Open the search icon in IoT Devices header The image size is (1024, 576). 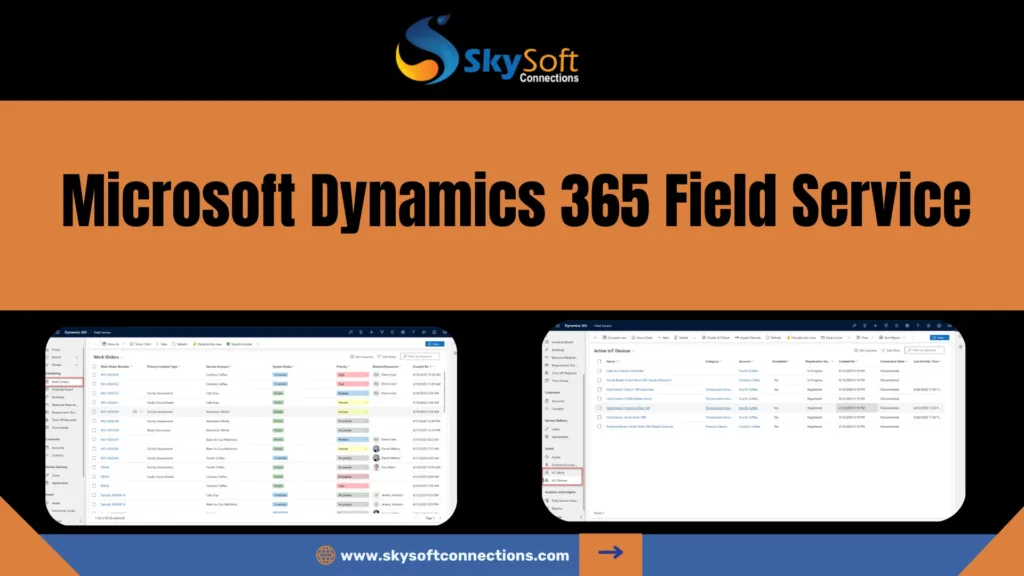click(854, 325)
